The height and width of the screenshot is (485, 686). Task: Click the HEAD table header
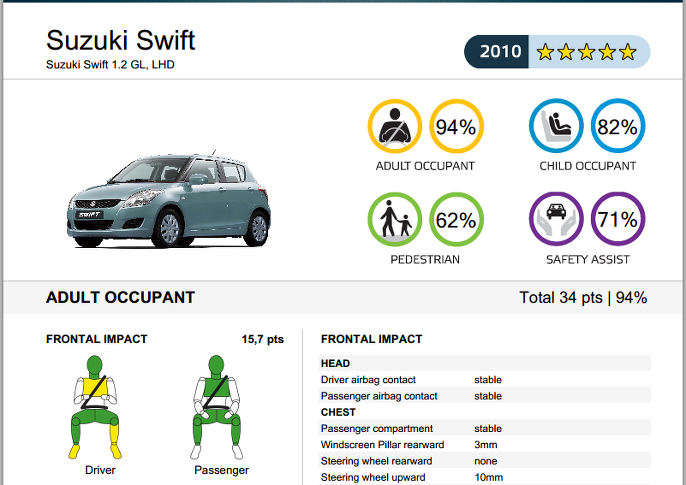[x=336, y=363]
